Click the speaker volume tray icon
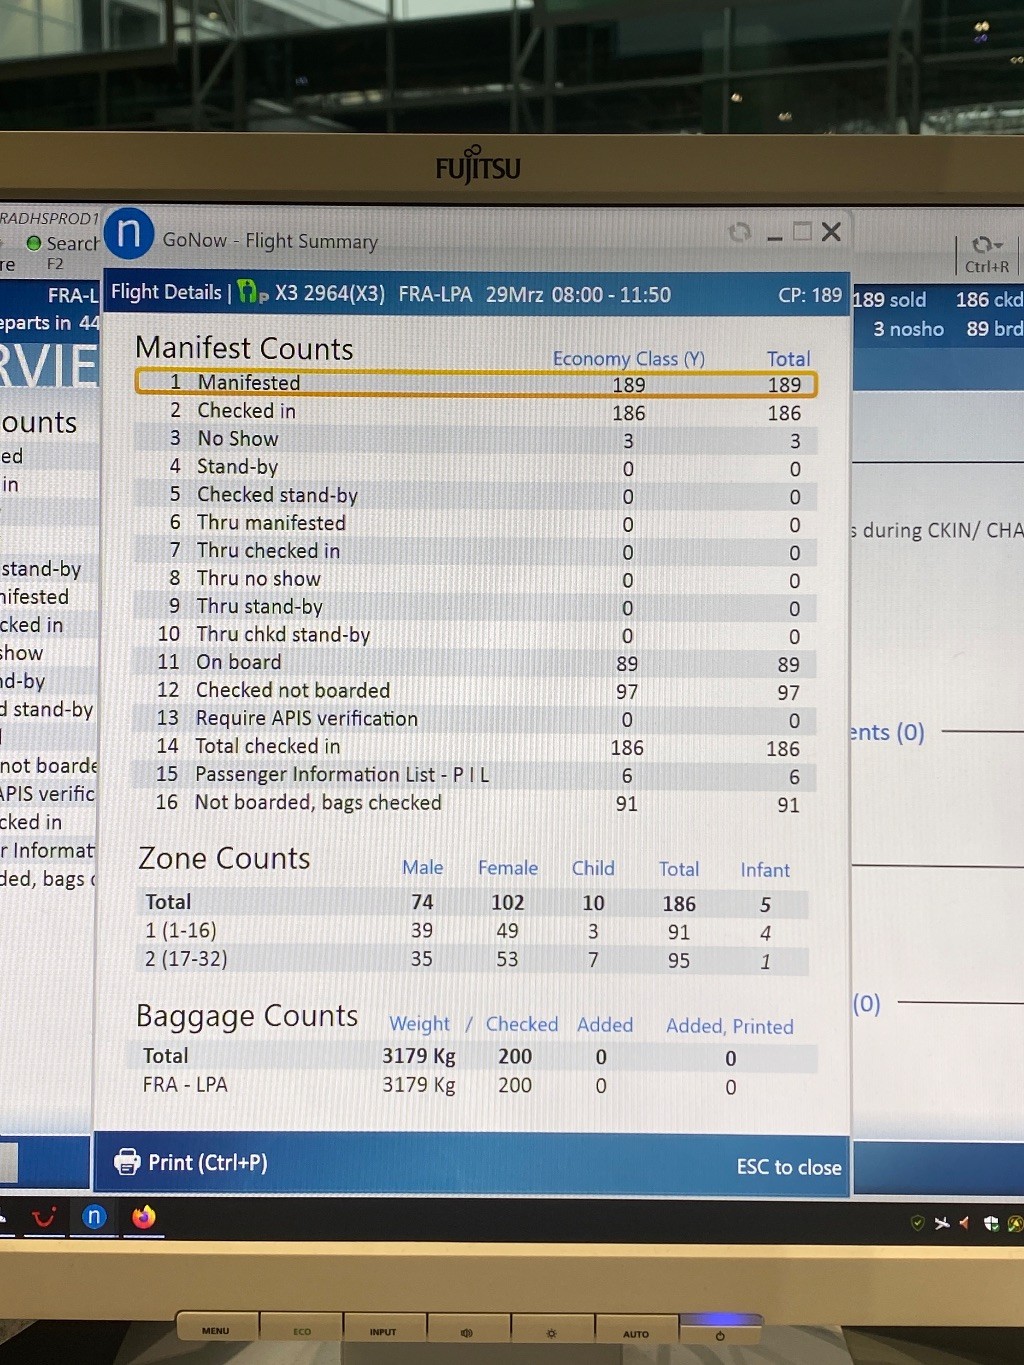1024x1365 pixels. pos(965,1223)
